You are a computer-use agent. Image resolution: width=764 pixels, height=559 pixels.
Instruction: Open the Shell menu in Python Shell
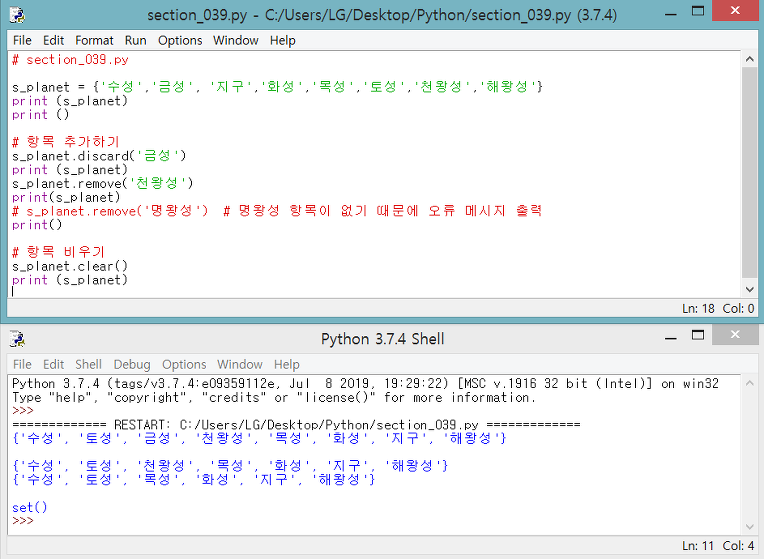88,365
